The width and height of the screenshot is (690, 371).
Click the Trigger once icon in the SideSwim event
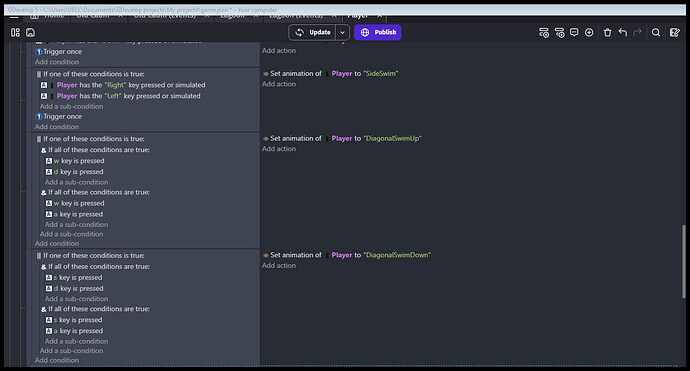[39, 117]
